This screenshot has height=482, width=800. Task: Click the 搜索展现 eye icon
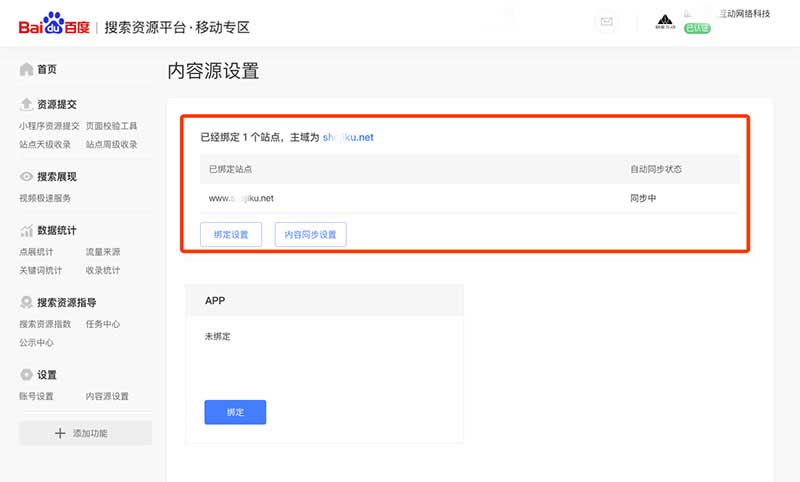tap(26, 176)
